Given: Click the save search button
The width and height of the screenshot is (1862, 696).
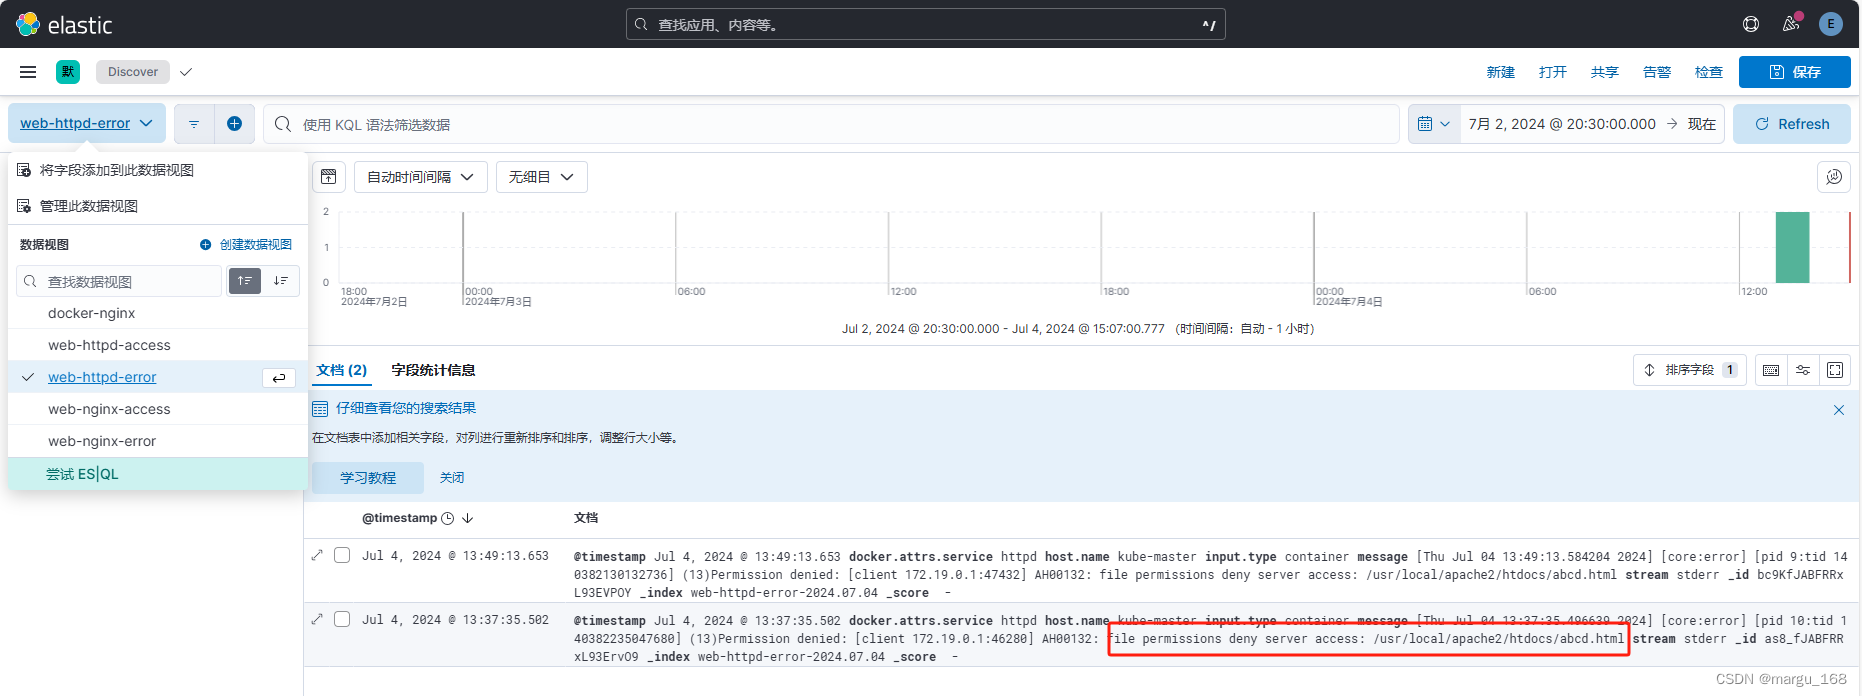Looking at the screenshot, I should coord(1795,72).
